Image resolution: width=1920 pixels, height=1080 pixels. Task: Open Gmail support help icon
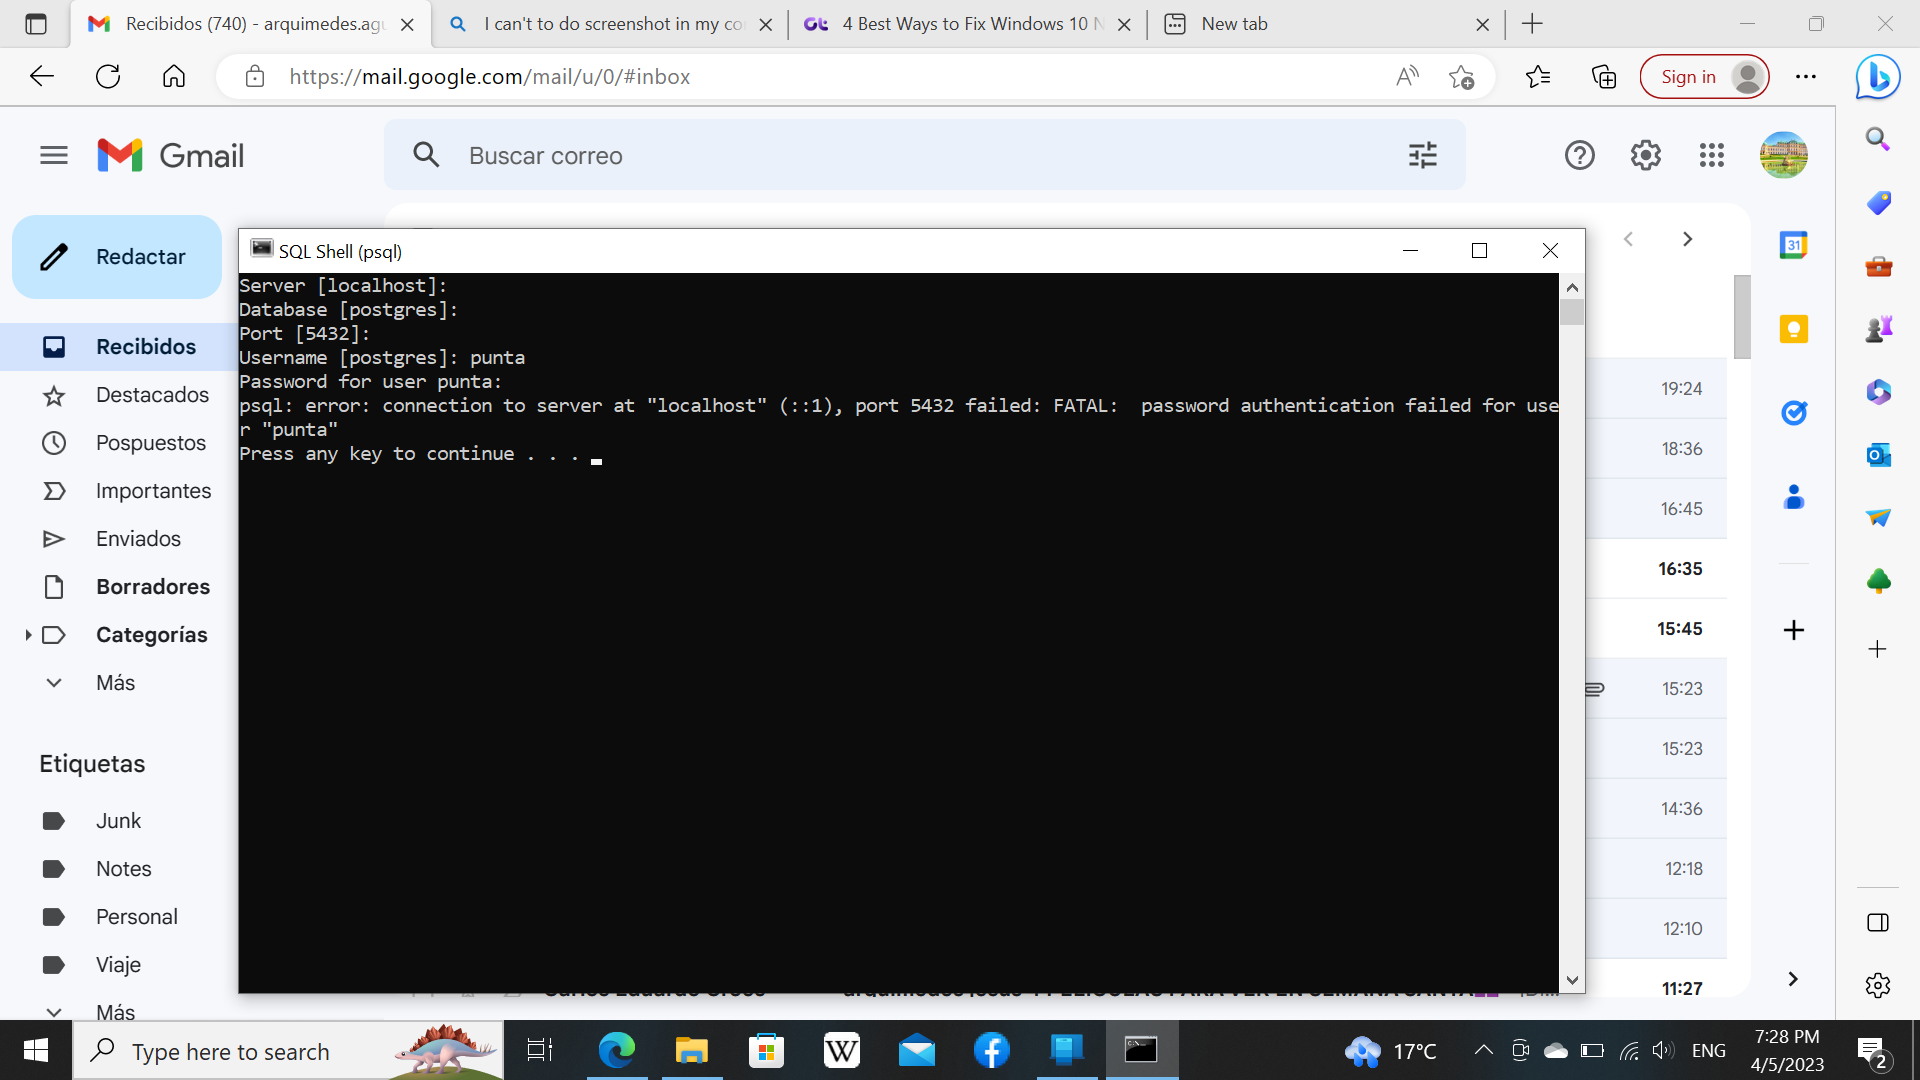point(1579,155)
